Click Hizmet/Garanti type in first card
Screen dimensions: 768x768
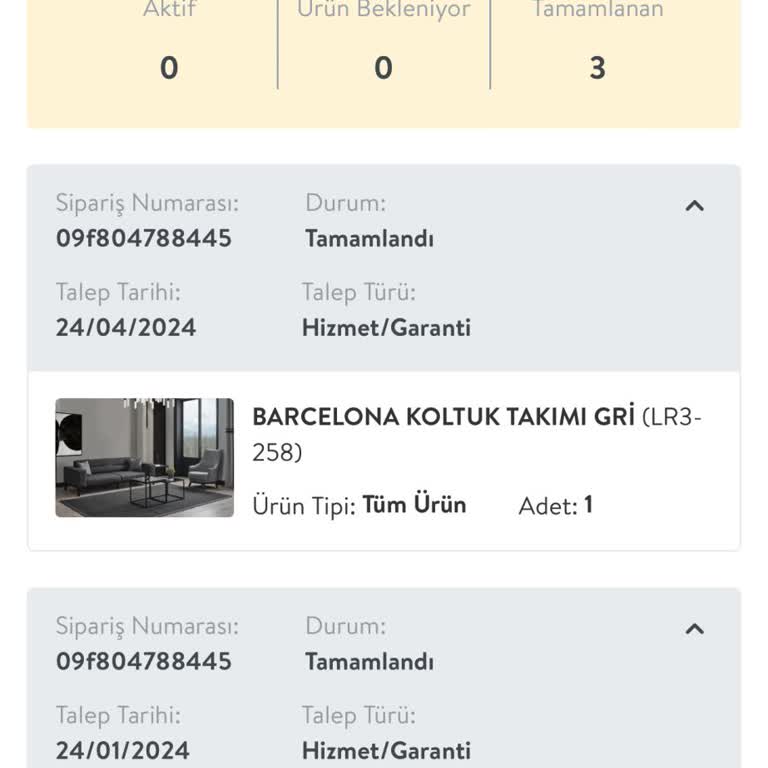click(386, 328)
